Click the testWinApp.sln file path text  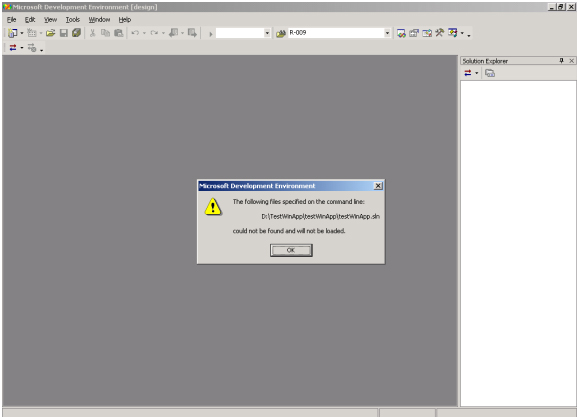(321, 216)
